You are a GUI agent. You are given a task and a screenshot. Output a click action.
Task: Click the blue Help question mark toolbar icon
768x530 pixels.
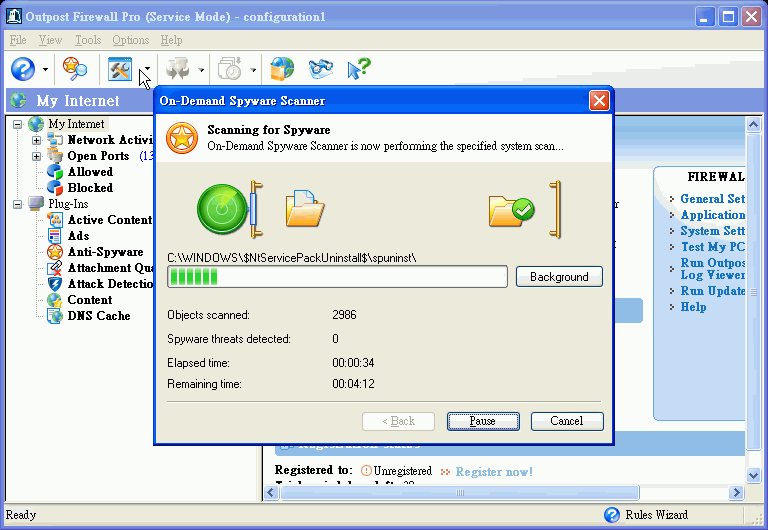pos(23,69)
